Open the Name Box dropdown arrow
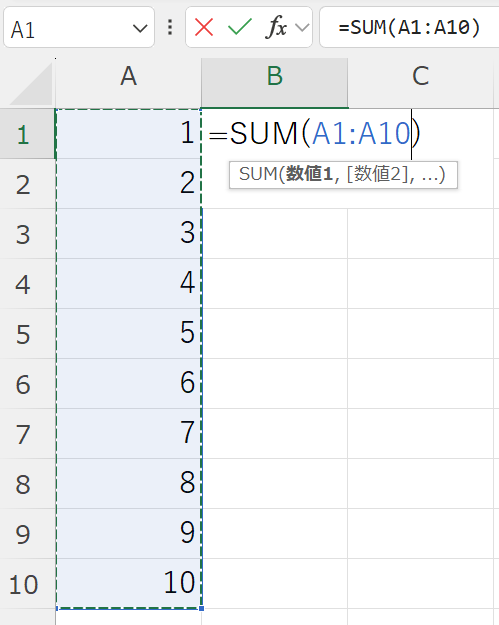499x625 pixels. click(x=140, y=28)
